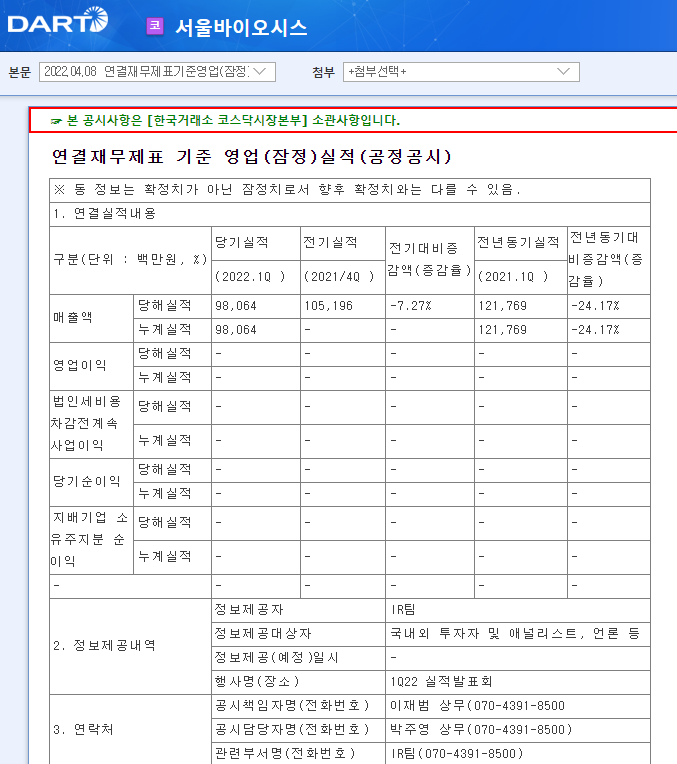Screen dimensions: 677x764
Task: Click the 1. 연결실적내용 section heading
Action: click(x=105, y=213)
